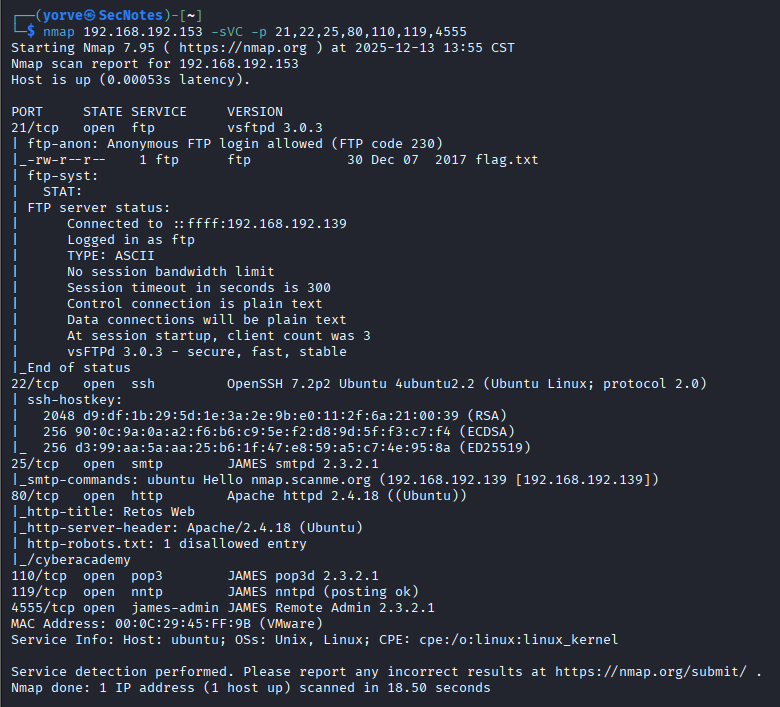Click the vsftpd 3.0.3 version text
The image size is (780, 707).
(x=275, y=128)
